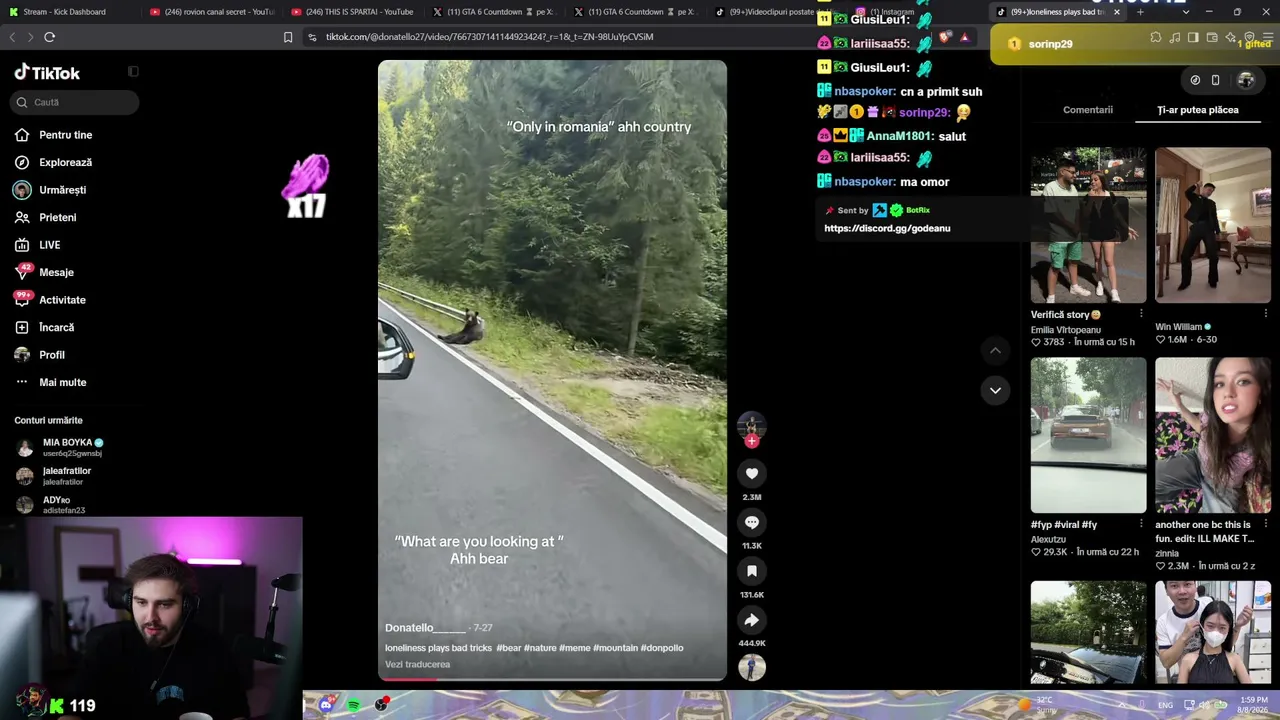The height and width of the screenshot is (720, 1280).
Task: Seek on the video progress bar
Action: [x=552, y=678]
